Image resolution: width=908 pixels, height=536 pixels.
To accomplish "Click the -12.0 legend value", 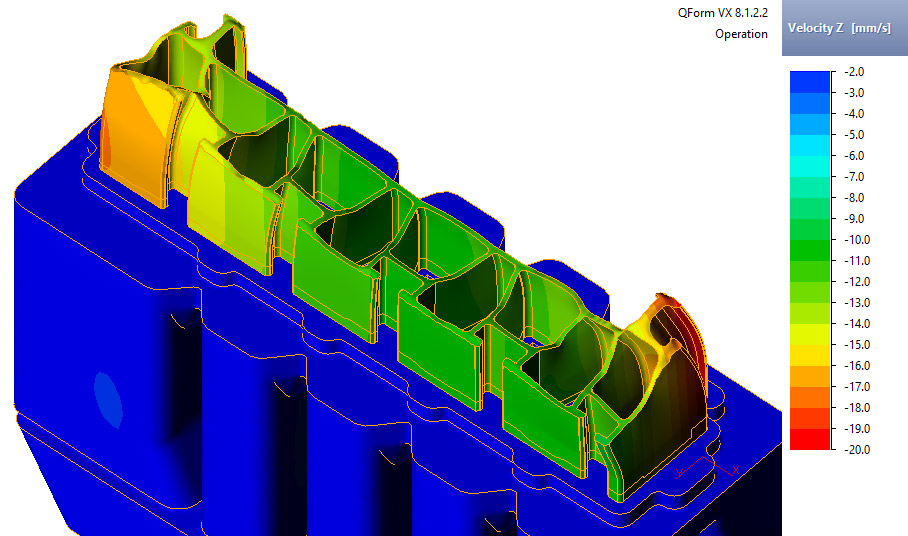I will 857,281.
